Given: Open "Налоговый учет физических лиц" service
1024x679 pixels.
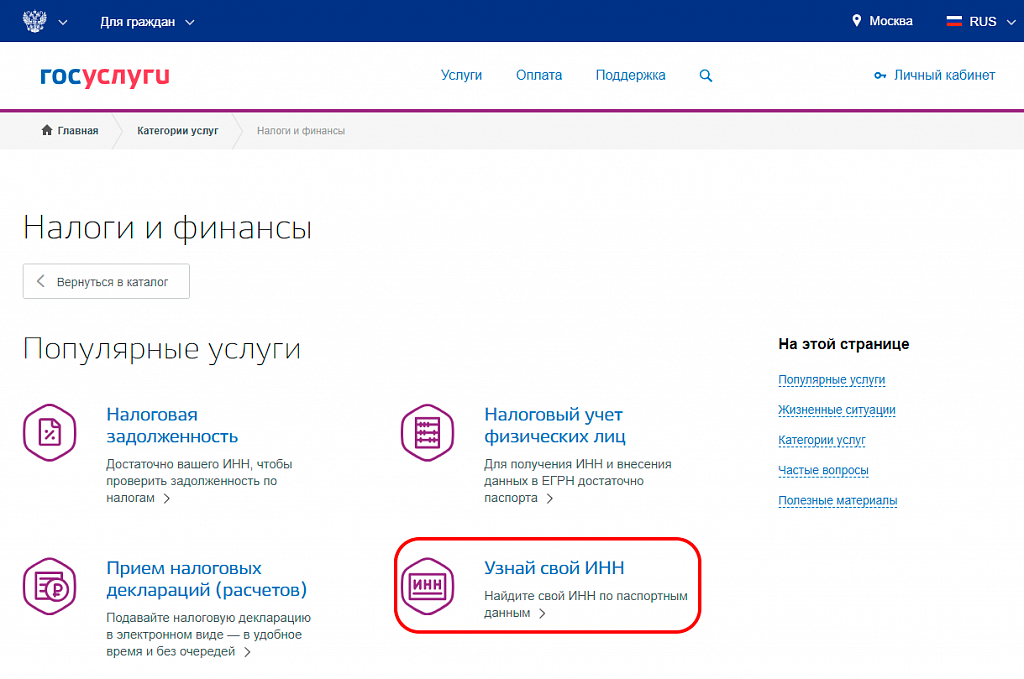Looking at the screenshot, I should tap(554, 425).
